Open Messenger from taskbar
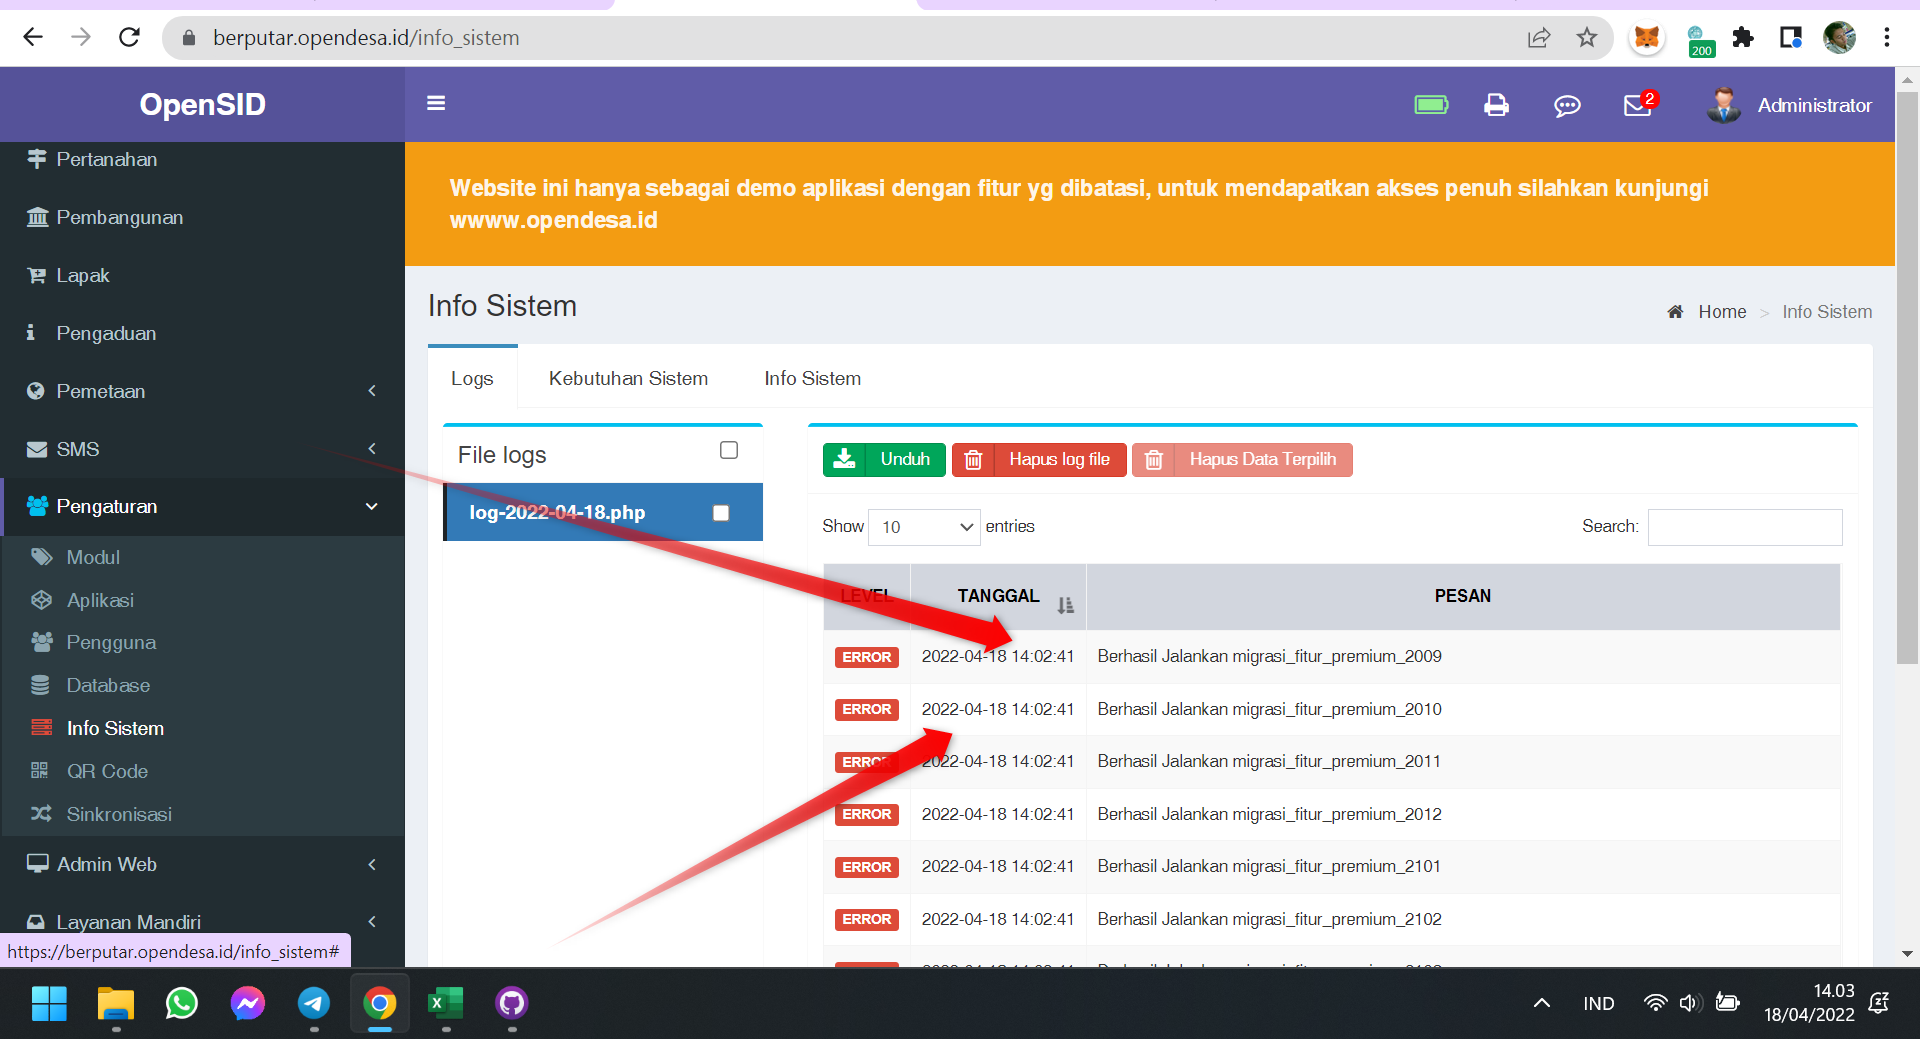The image size is (1920, 1039). click(248, 1003)
